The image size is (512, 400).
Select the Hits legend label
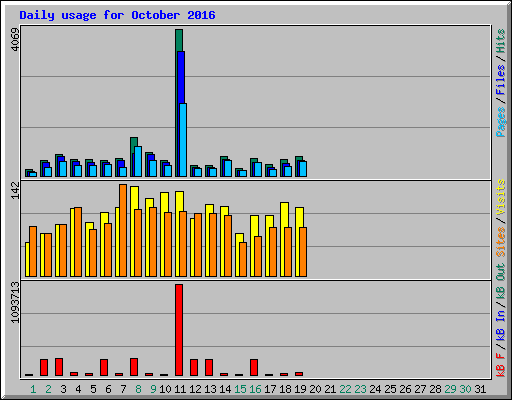pyautogui.click(x=500, y=41)
